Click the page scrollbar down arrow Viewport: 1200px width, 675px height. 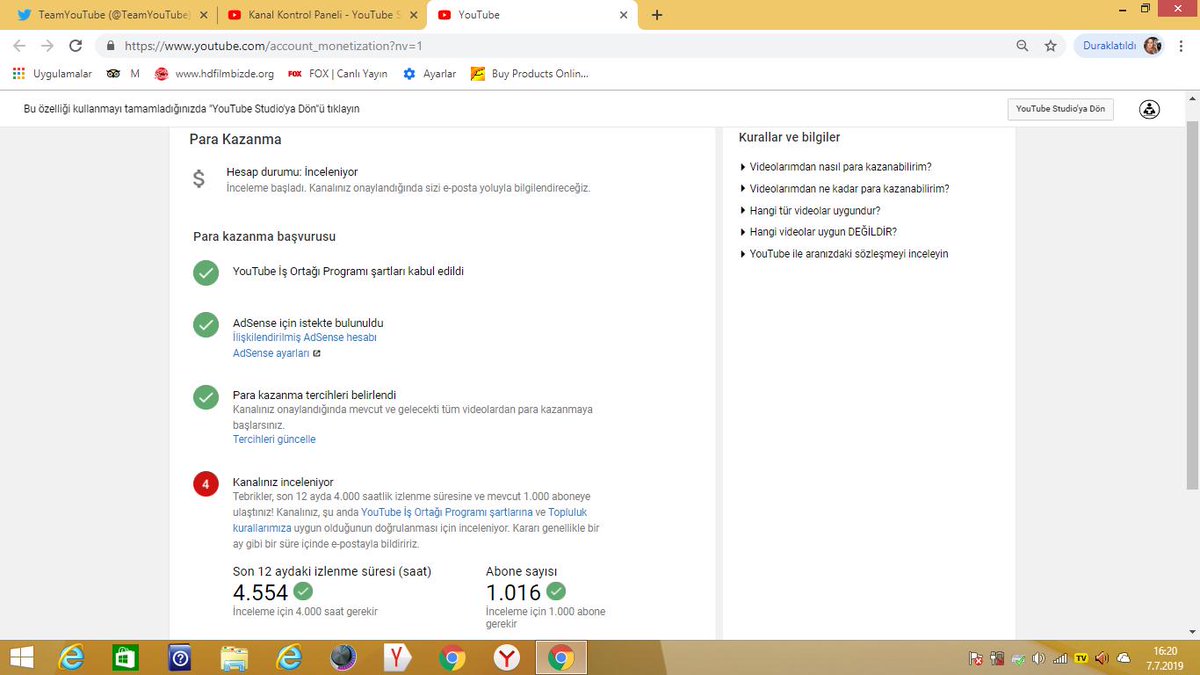(x=1191, y=631)
